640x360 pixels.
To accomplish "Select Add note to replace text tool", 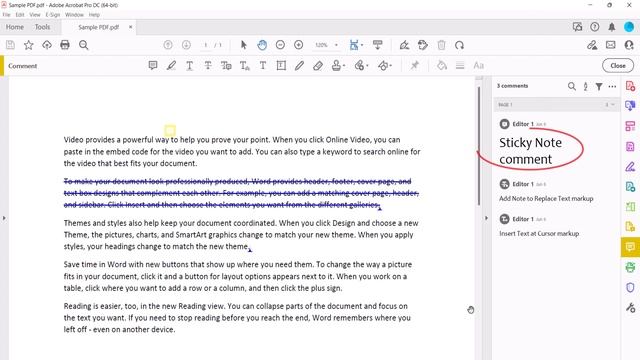I will [226, 65].
